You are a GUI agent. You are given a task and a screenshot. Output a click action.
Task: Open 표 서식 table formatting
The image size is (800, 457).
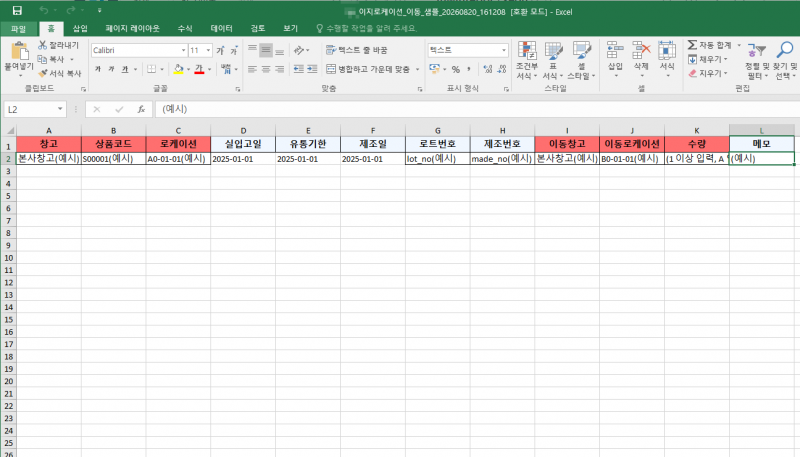click(x=553, y=60)
